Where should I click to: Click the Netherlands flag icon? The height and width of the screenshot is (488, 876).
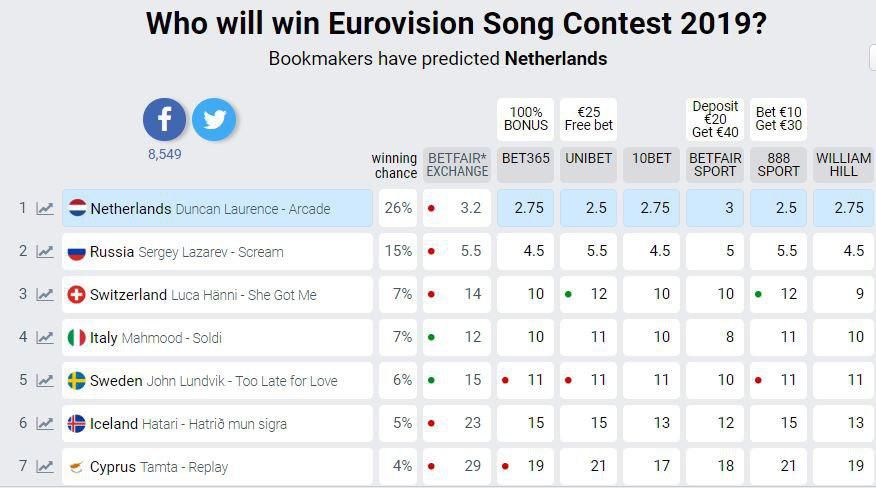tap(77, 209)
